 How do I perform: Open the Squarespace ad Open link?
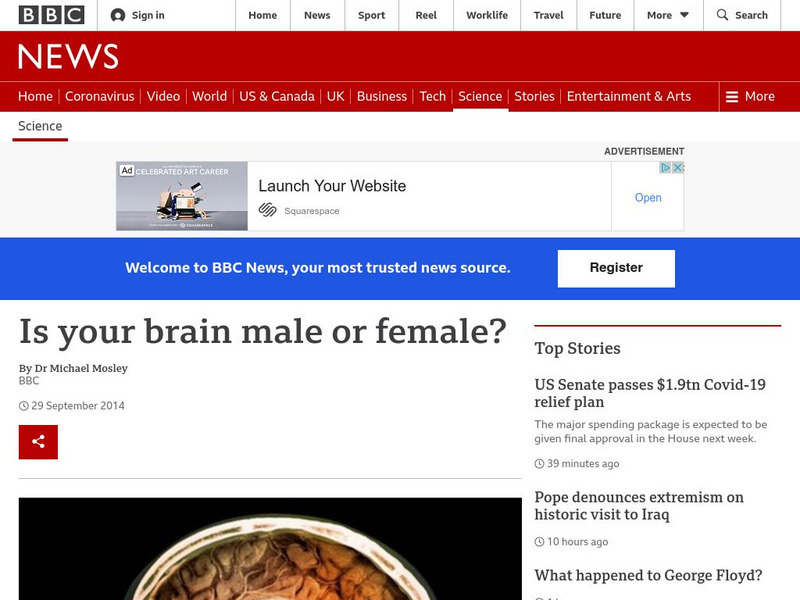pyautogui.click(x=648, y=198)
